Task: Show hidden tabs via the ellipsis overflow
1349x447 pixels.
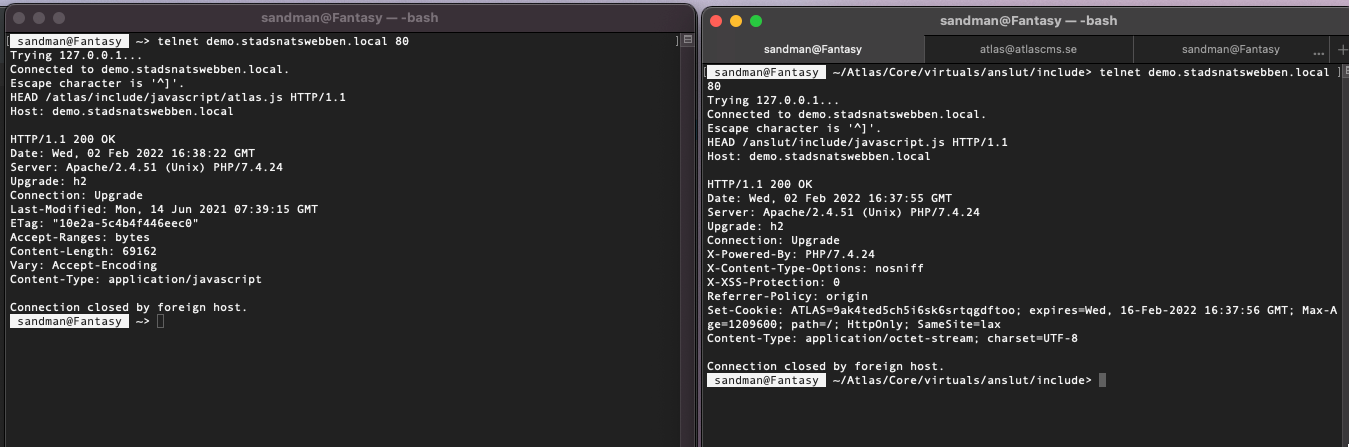Action: pos(1318,49)
